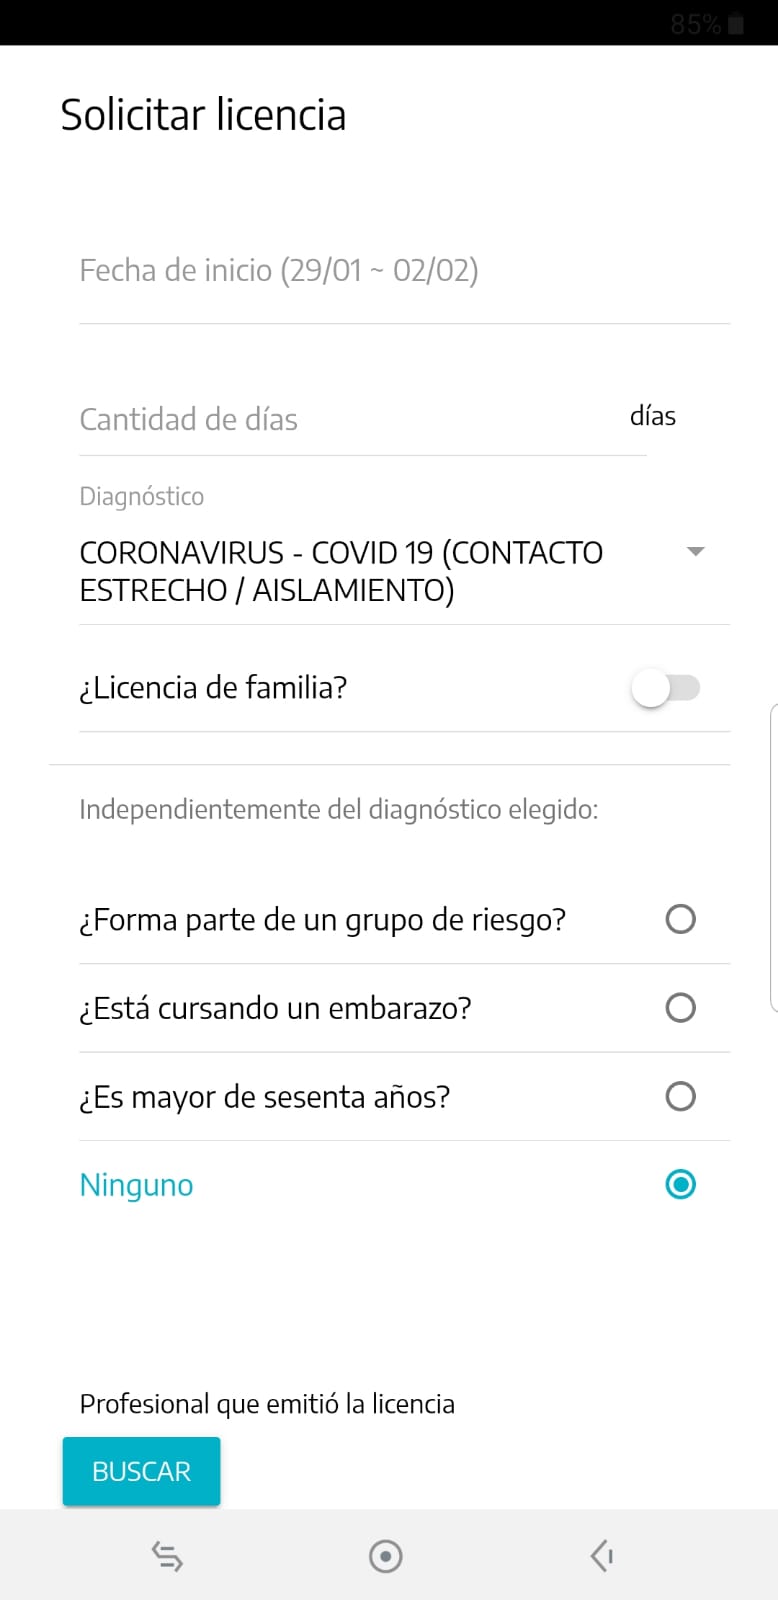Viewport: 778px width, 1600px height.
Task: Tap the Android back navigation icon
Action: pos(601,1556)
